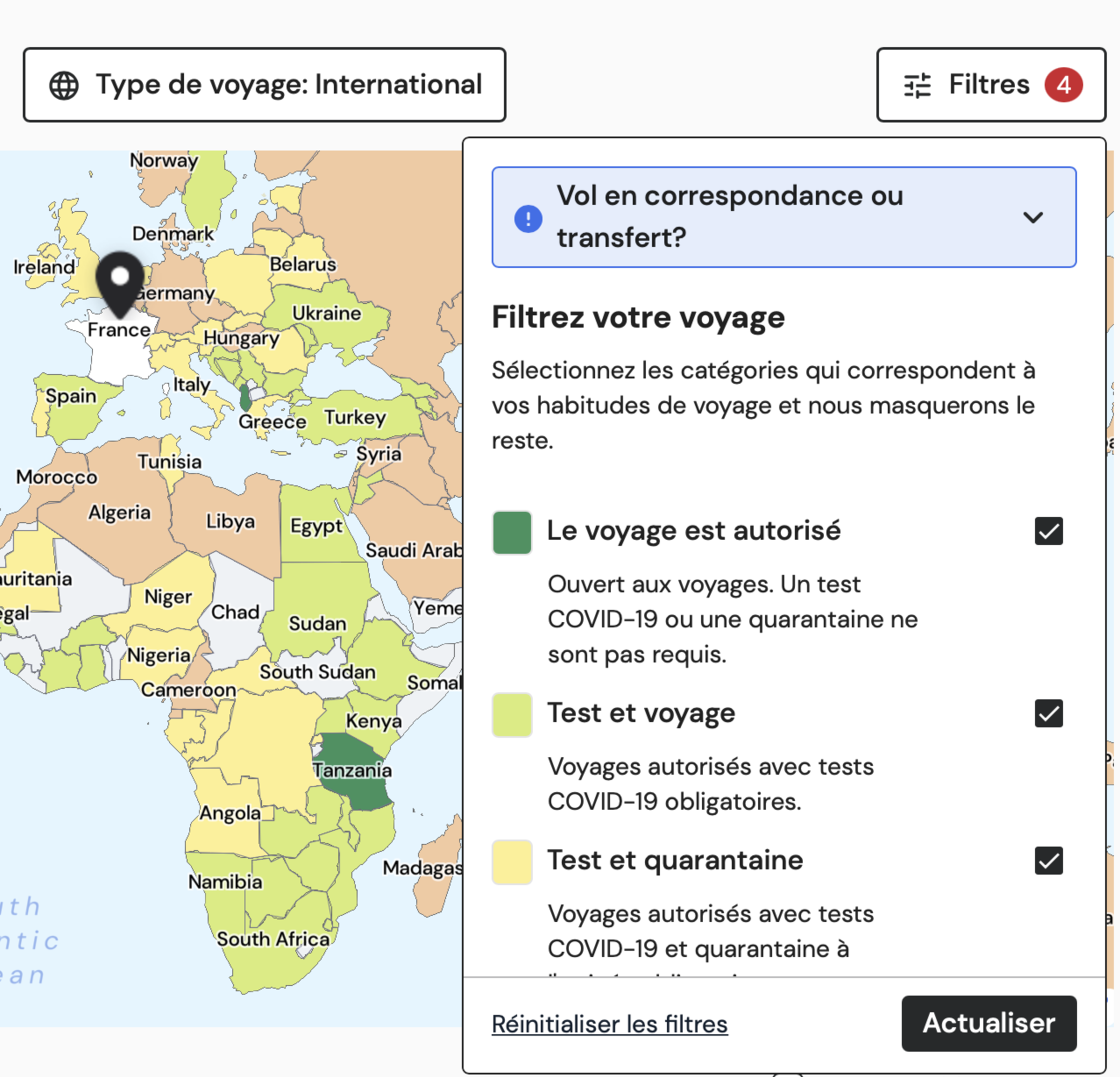Click Egypt on the map
Image resolution: width=1120 pixels, height=1077 pixels.
click(315, 527)
